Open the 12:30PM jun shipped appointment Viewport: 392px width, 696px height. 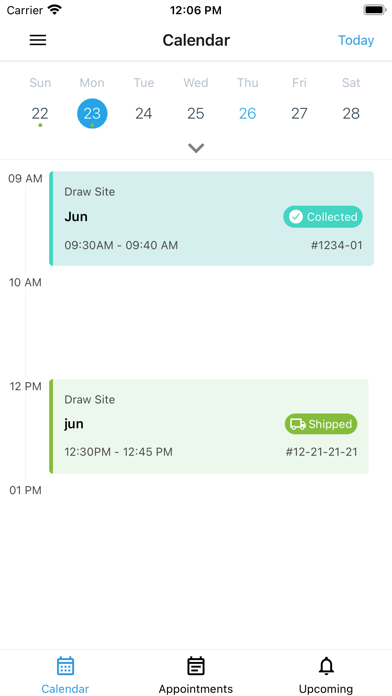coord(209,426)
